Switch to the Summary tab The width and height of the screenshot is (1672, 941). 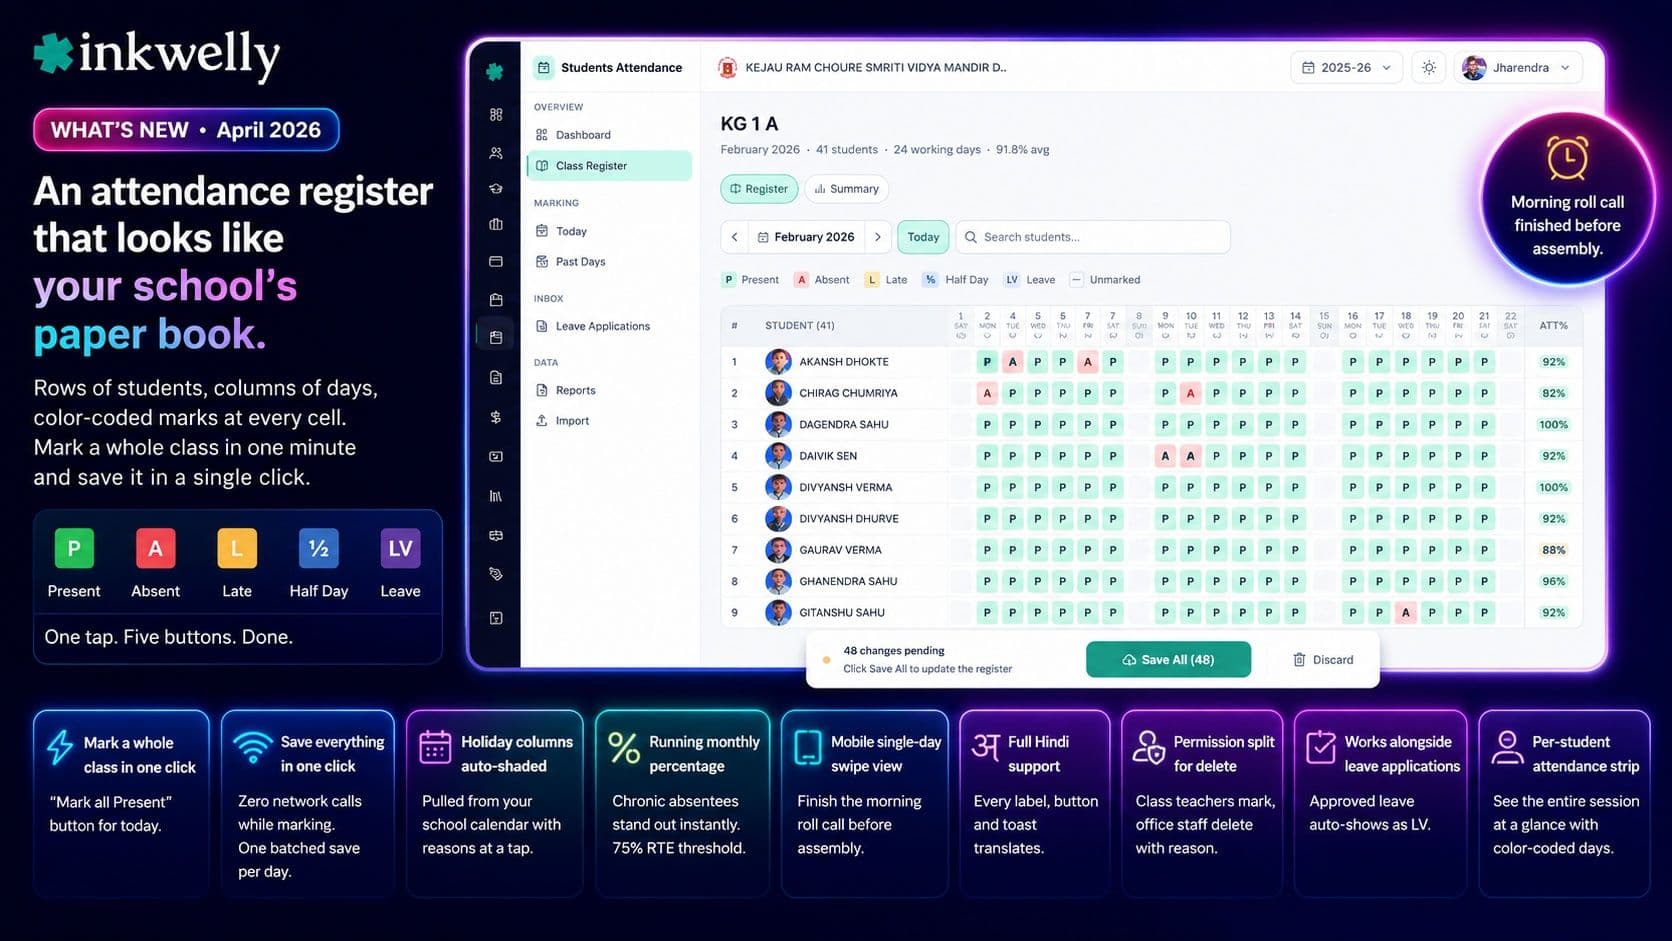(x=846, y=189)
